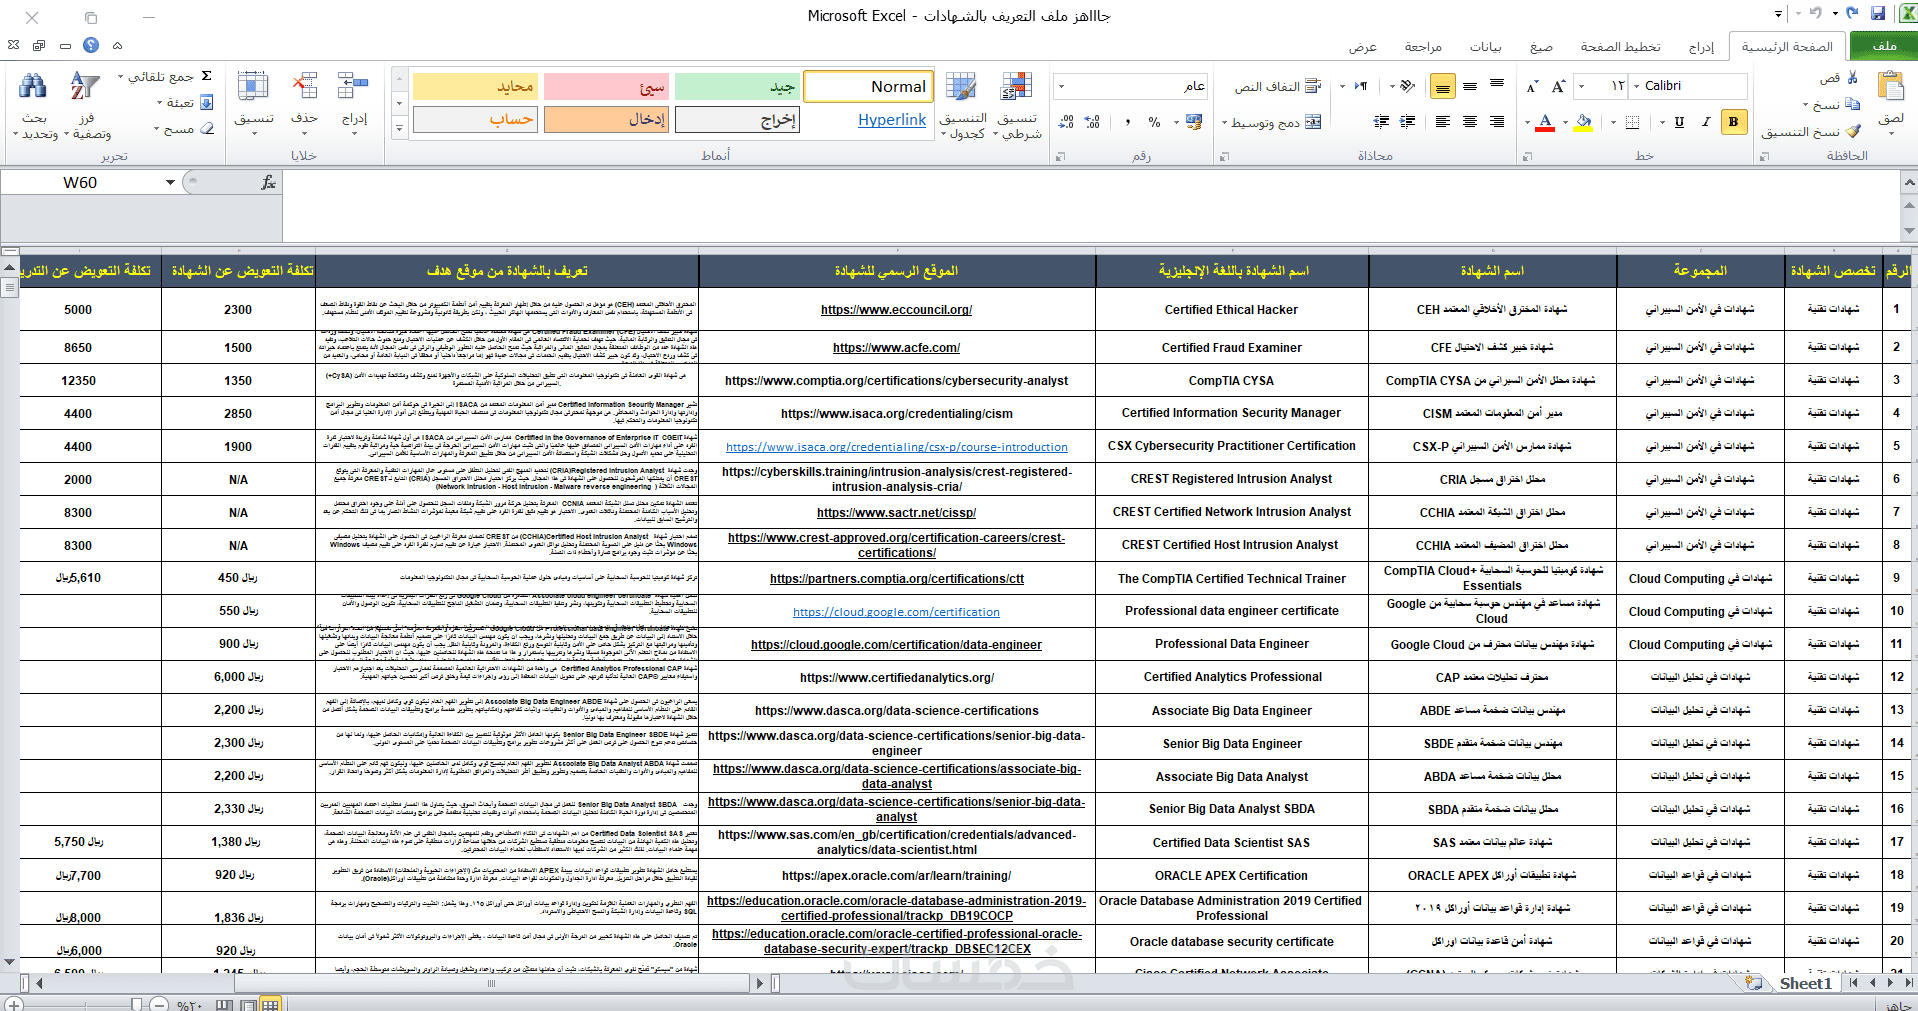Open the font size dropdown
The image size is (1918, 1011).
[x=1581, y=86]
